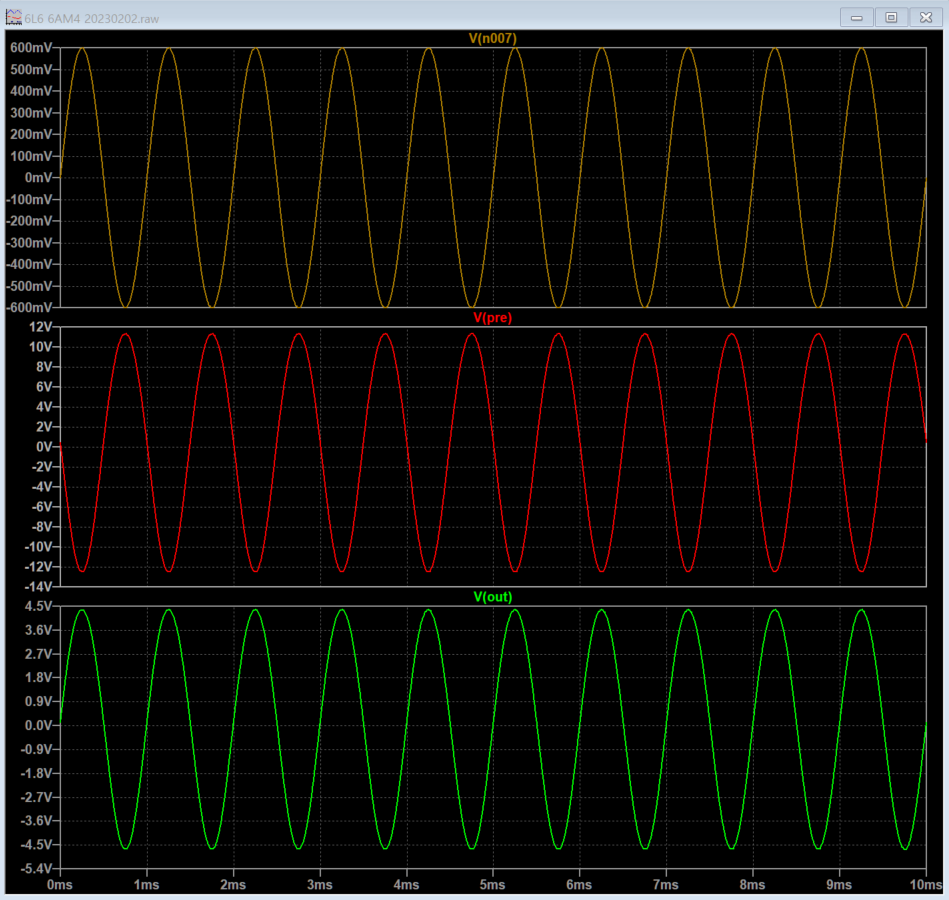Click the 2ms time axis label
This screenshot has width=949, height=900.
pos(233,885)
